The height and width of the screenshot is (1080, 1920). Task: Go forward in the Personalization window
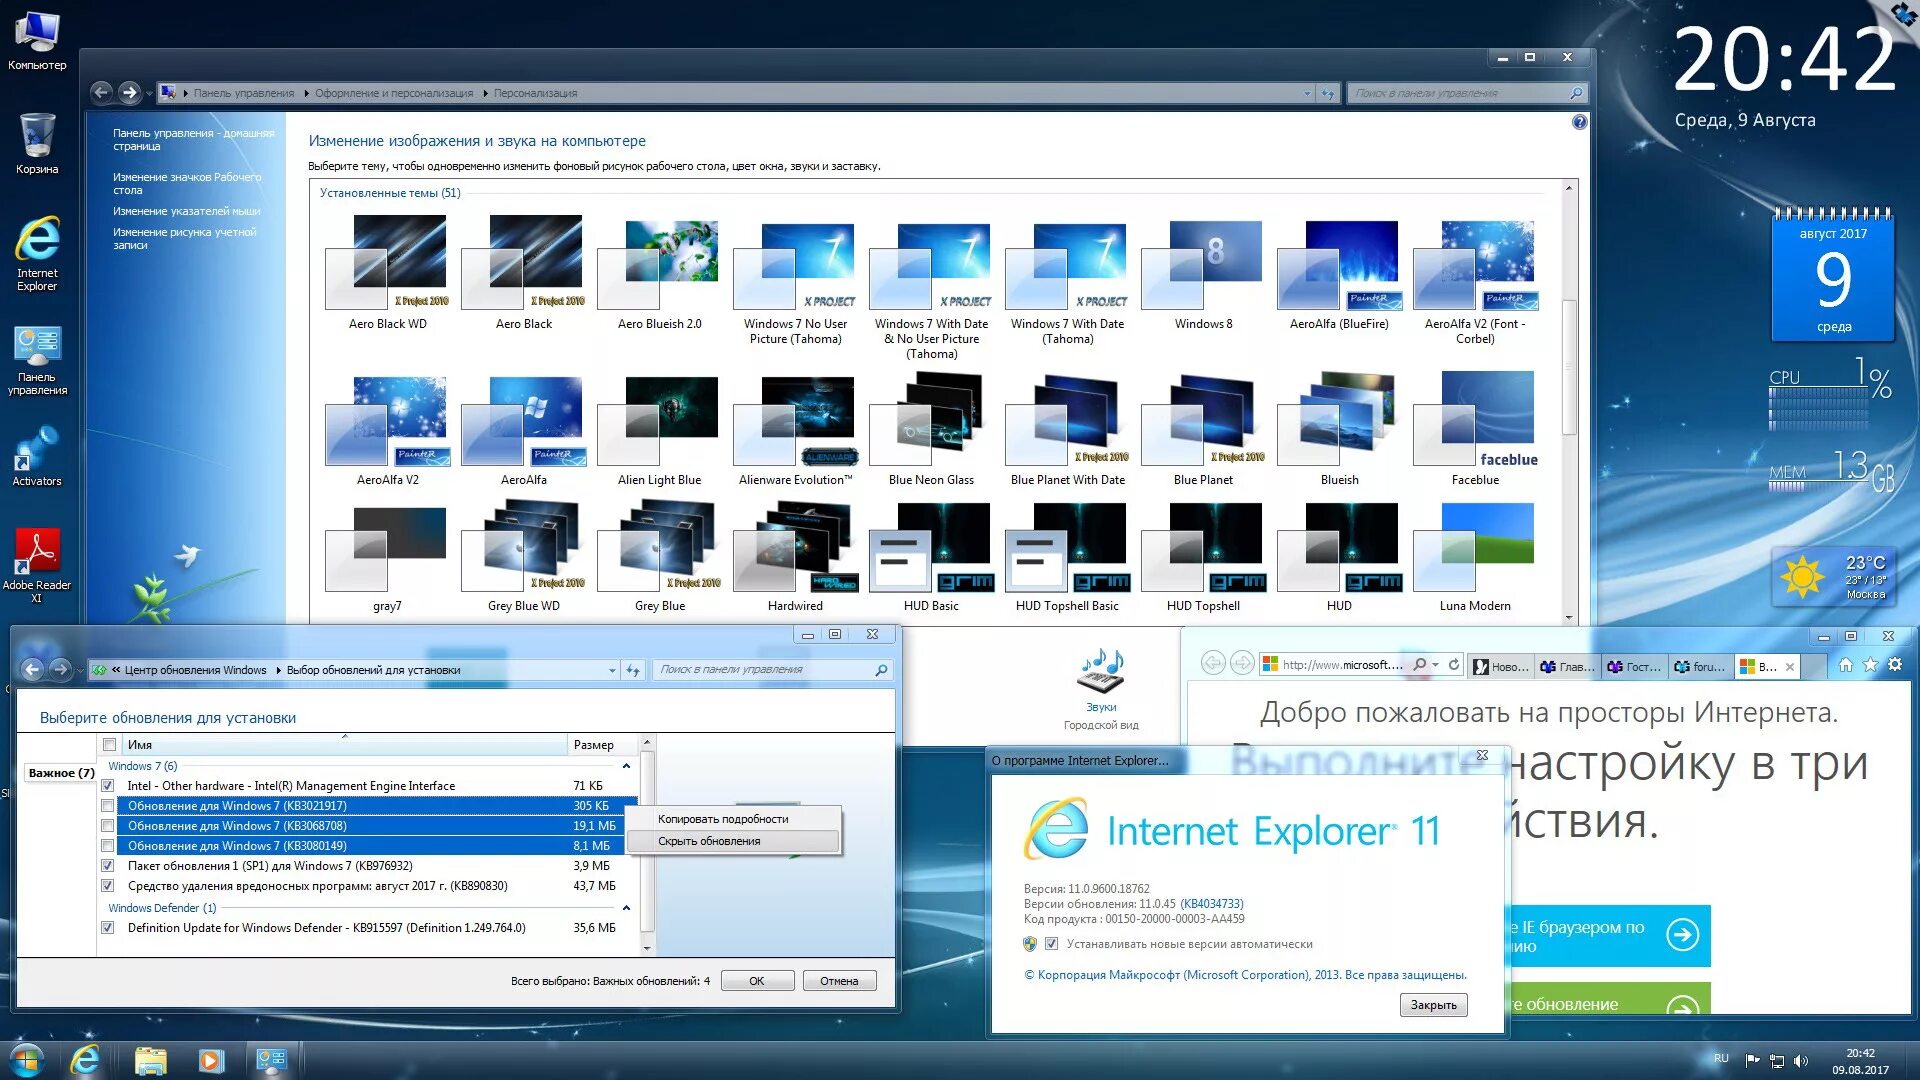129,93
